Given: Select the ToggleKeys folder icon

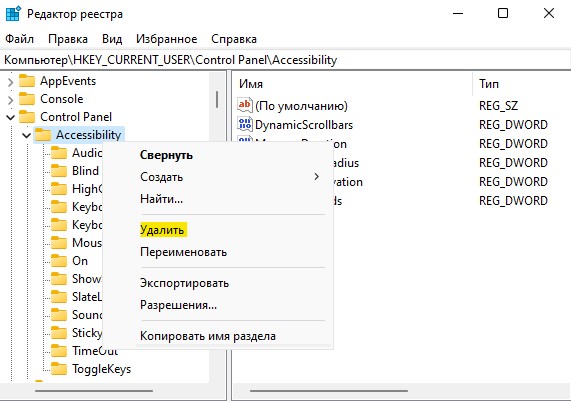Looking at the screenshot, I should [x=59, y=369].
